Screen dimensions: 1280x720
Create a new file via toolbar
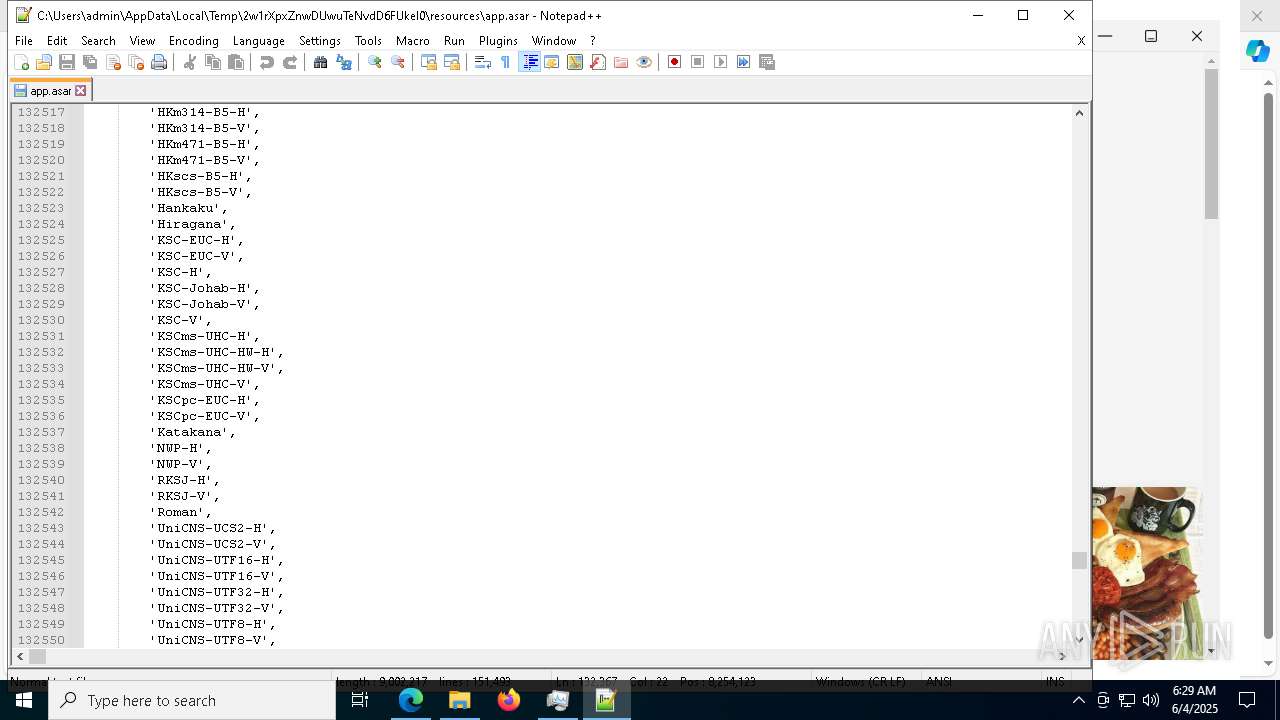point(21,62)
